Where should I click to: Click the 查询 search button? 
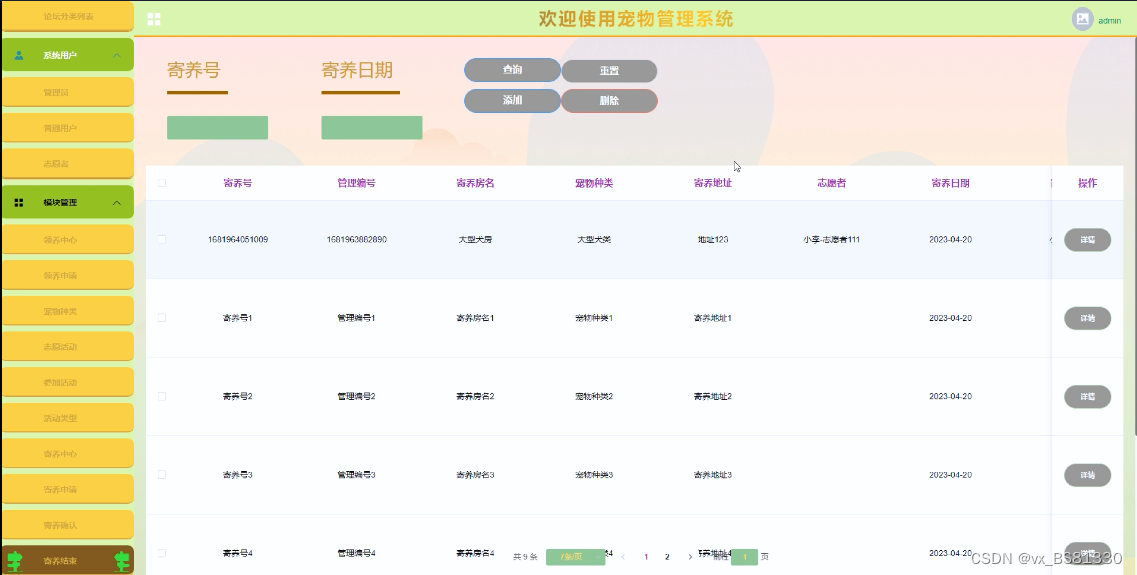pos(512,70)
